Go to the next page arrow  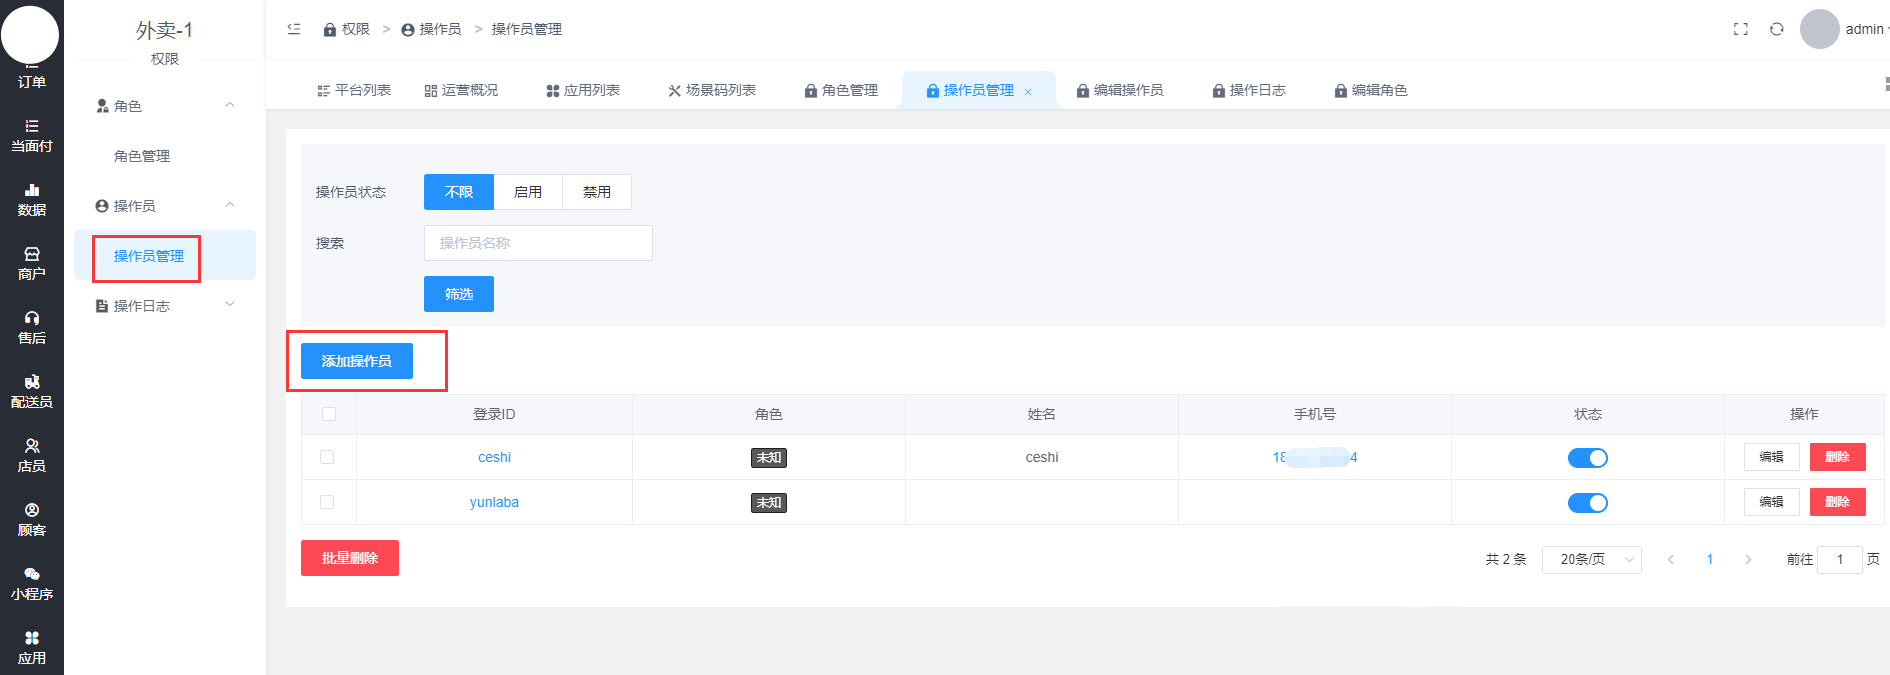coord(1748,559)
